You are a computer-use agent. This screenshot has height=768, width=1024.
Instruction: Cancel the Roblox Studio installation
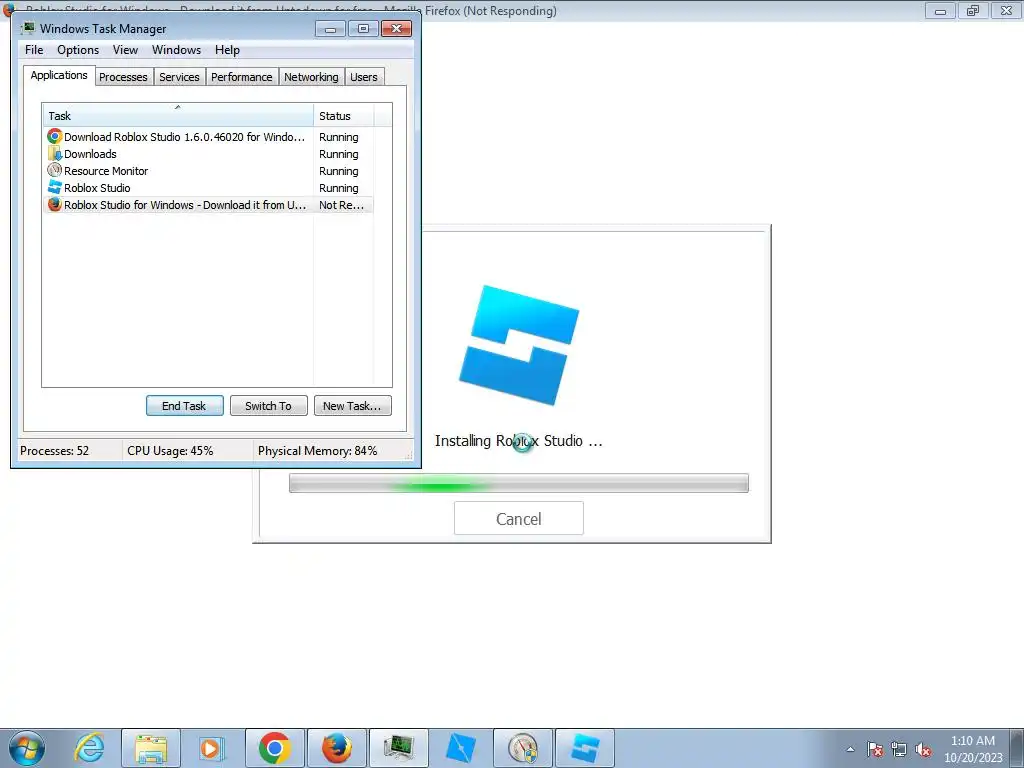point(519,519)
